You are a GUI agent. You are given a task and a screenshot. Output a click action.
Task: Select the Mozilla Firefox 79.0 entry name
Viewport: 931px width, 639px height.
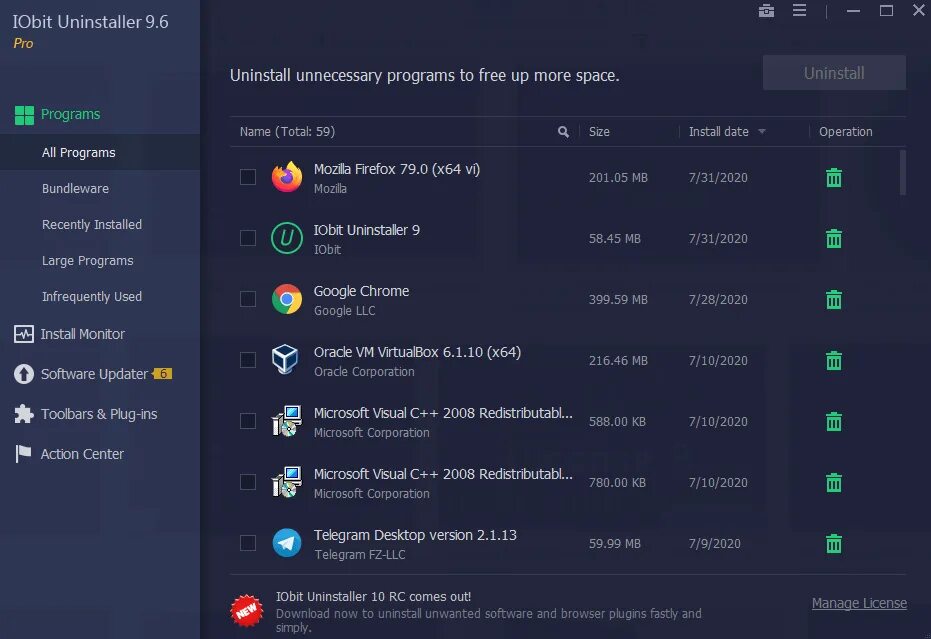(x=397, y=169)
